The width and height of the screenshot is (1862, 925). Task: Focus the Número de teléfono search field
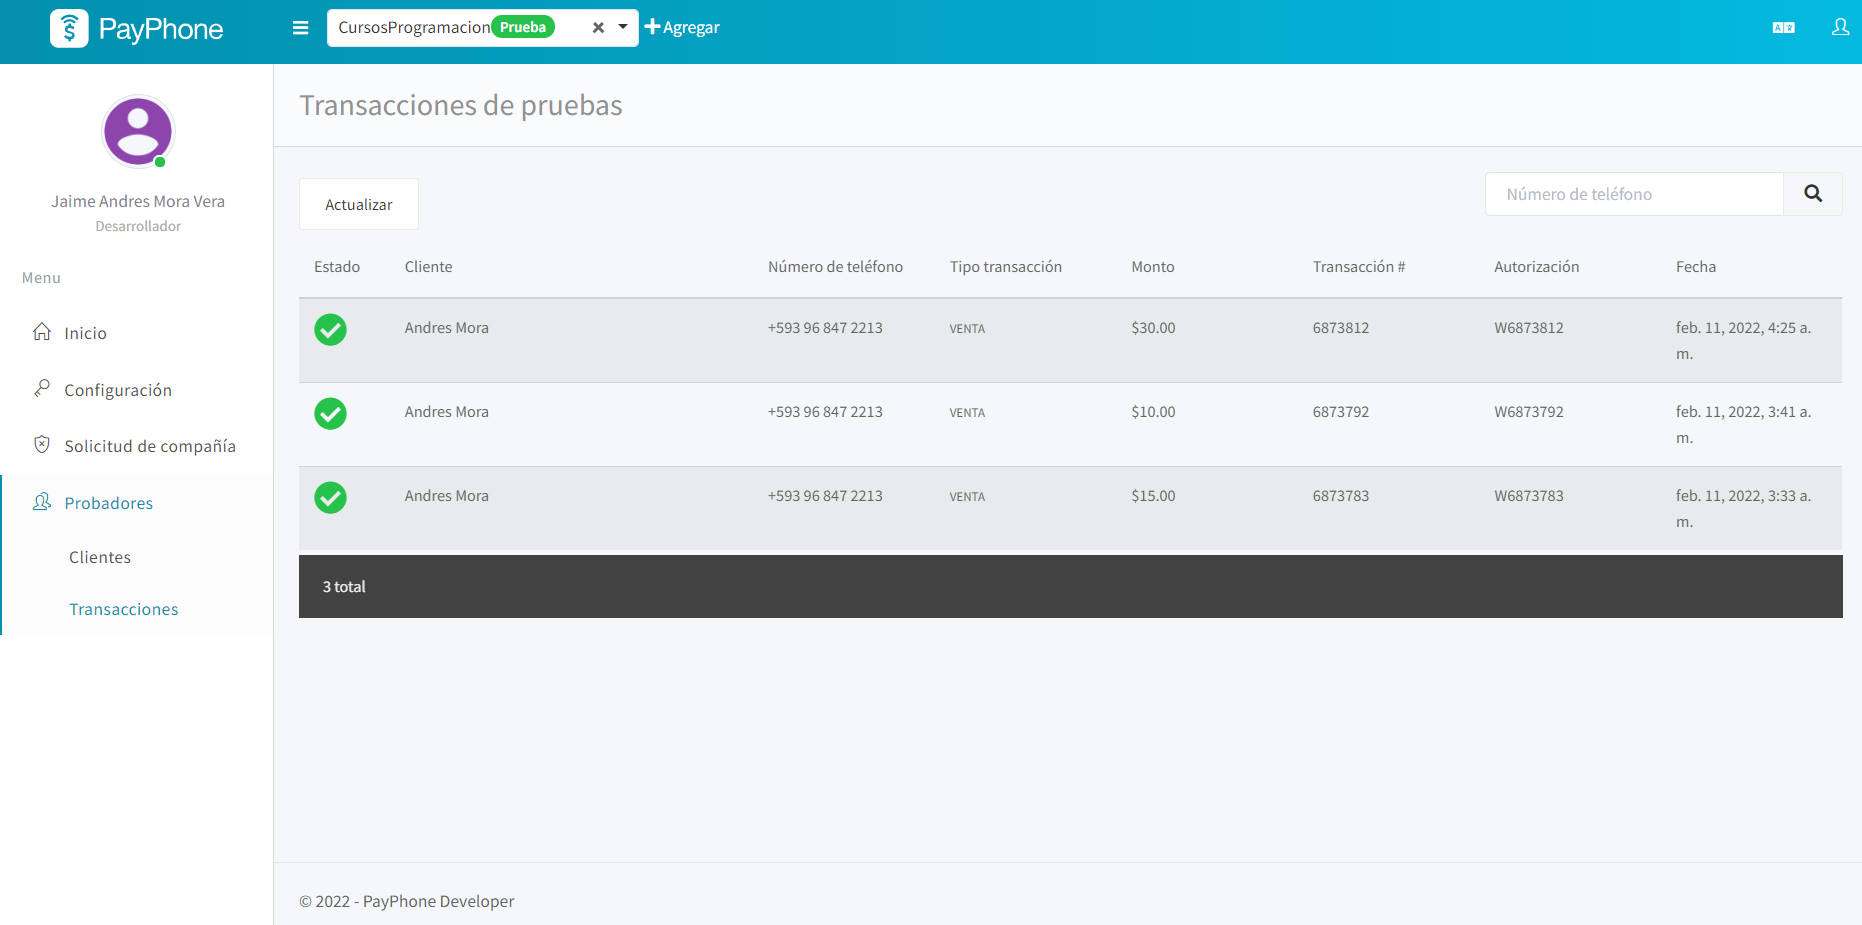[1635, 194]
